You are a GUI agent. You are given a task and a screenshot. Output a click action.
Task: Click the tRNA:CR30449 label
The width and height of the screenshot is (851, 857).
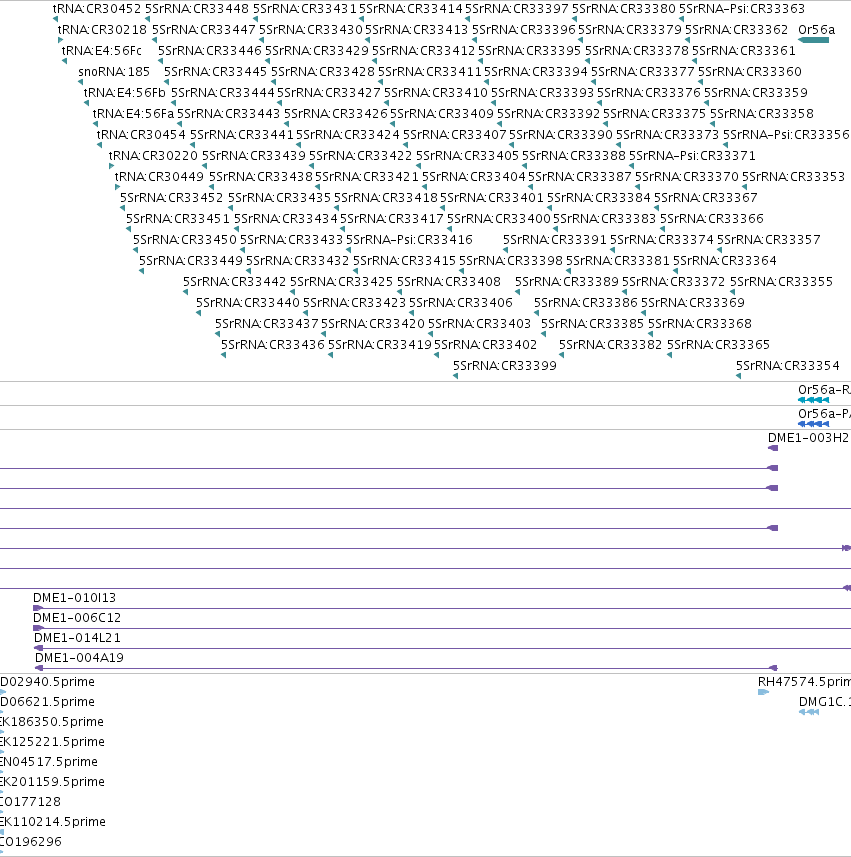pyautogui.click(x=159, y=177)
